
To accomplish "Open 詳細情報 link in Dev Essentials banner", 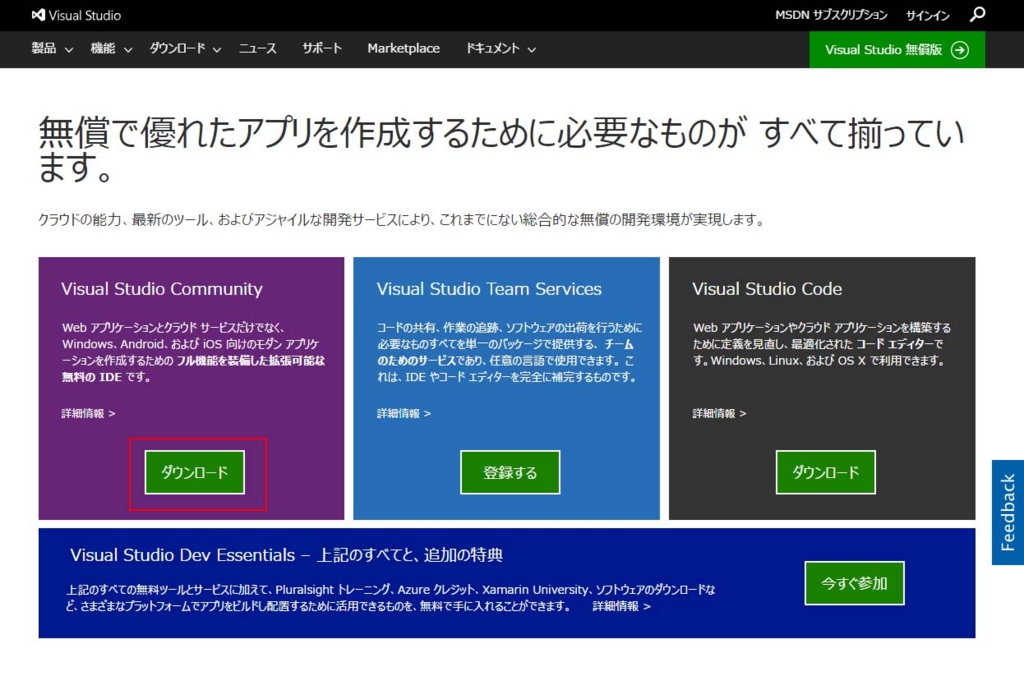I will (621, 606).
